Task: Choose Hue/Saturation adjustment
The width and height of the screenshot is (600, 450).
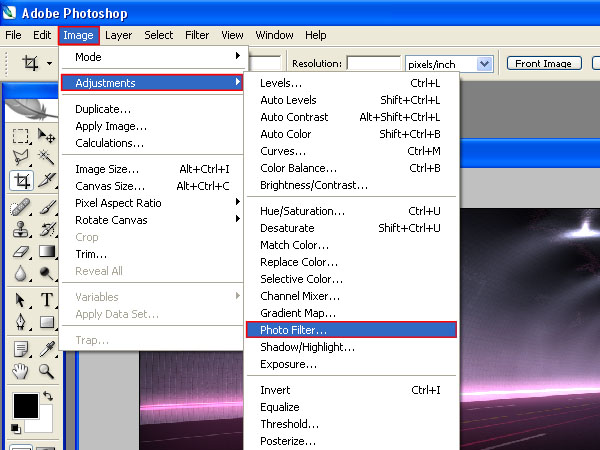Action: (351, 211)
